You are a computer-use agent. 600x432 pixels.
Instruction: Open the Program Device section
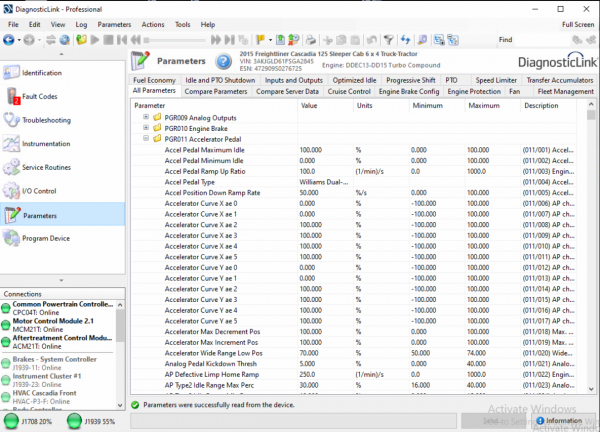tap(46, 237)
